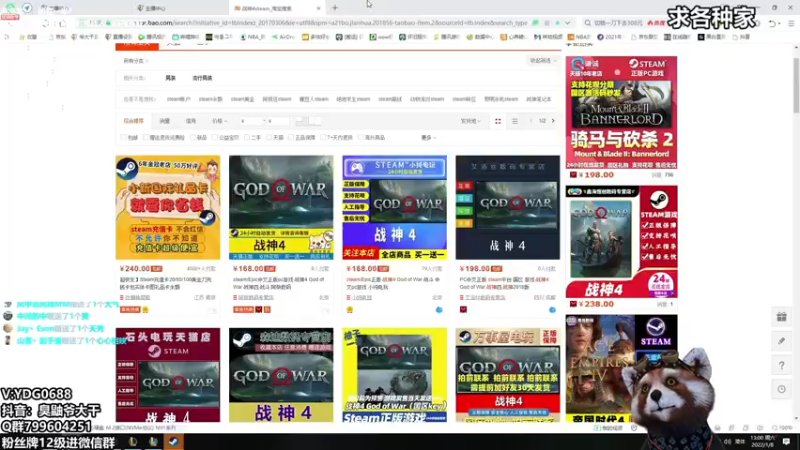Image resolution: width=800 pixels, height=450 pixels.
Task: Check the 二手 filter
Action: click(x=247, y=138)
